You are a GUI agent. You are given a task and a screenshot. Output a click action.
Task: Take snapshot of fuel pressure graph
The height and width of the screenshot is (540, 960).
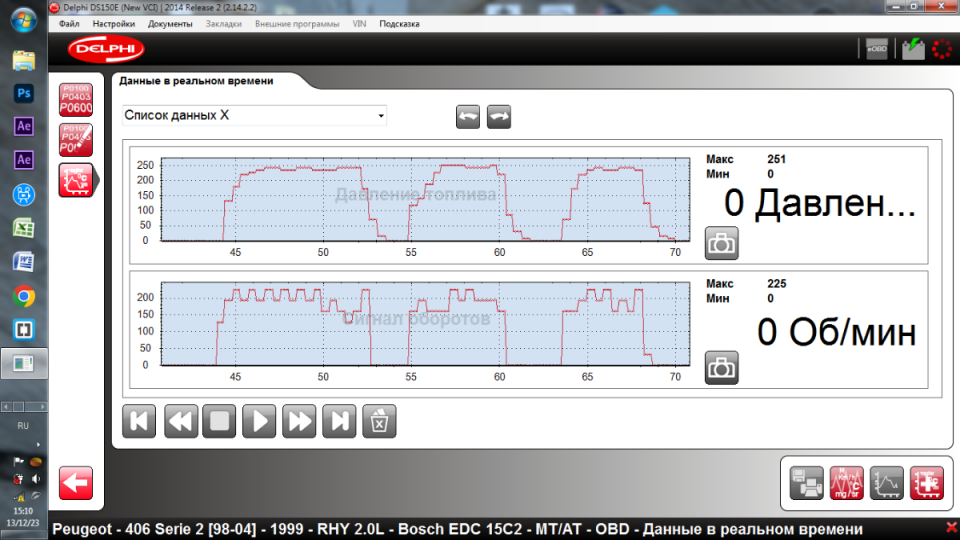click(721, 242)
